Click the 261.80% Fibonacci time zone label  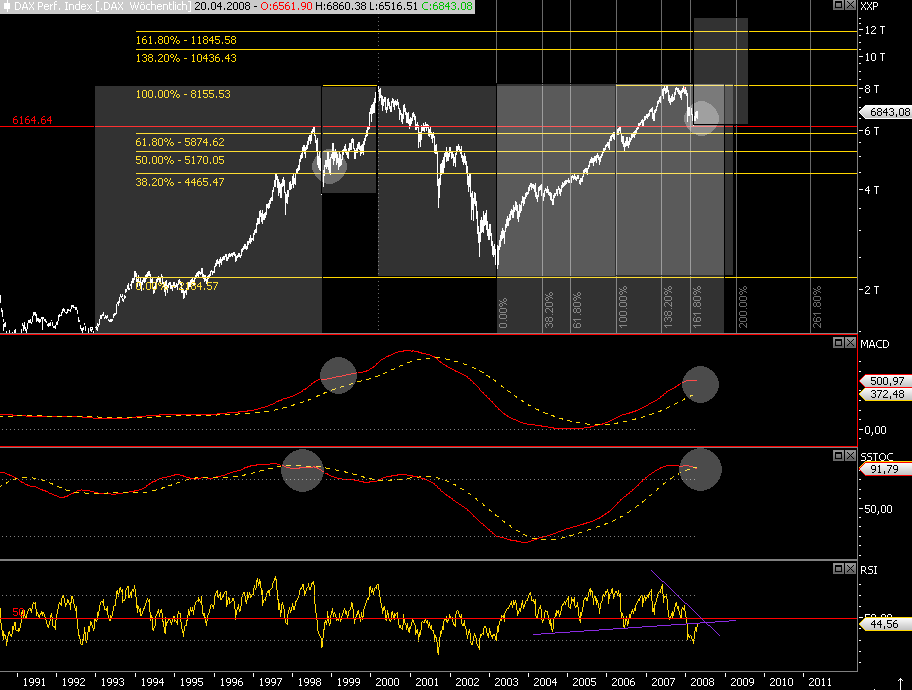(817, 307)
